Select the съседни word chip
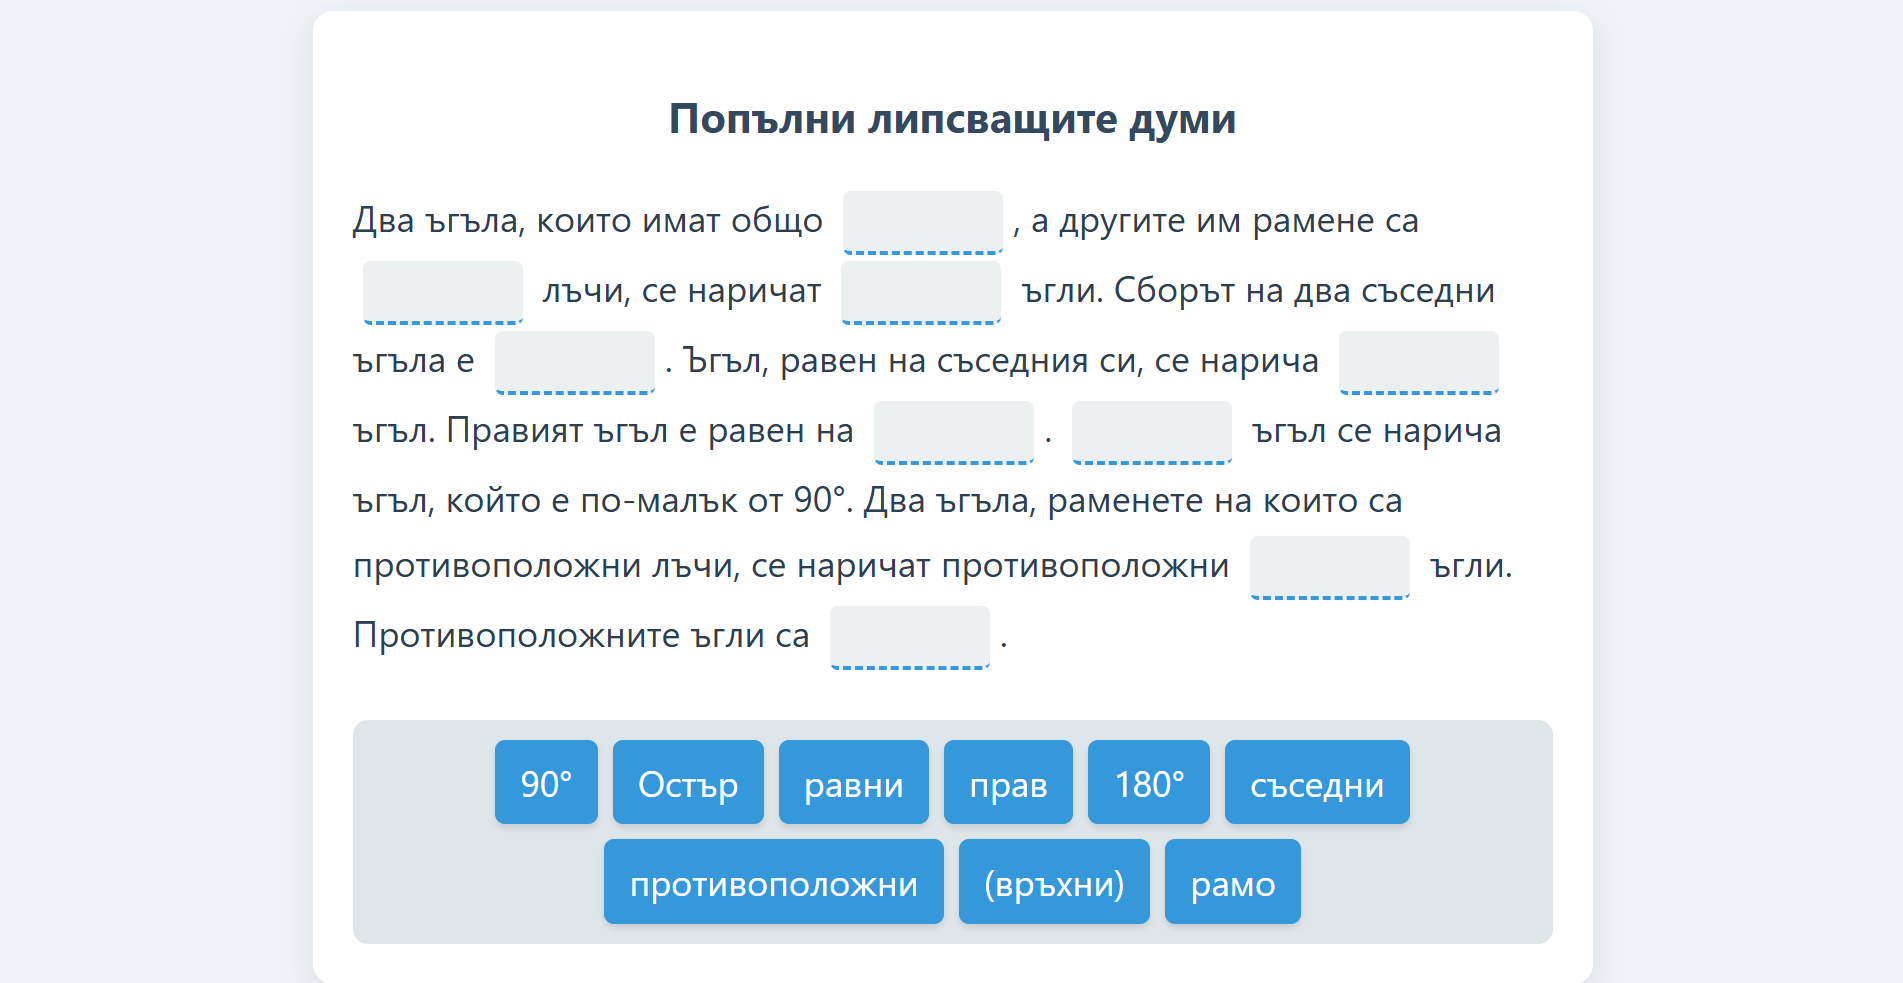 1317,783
